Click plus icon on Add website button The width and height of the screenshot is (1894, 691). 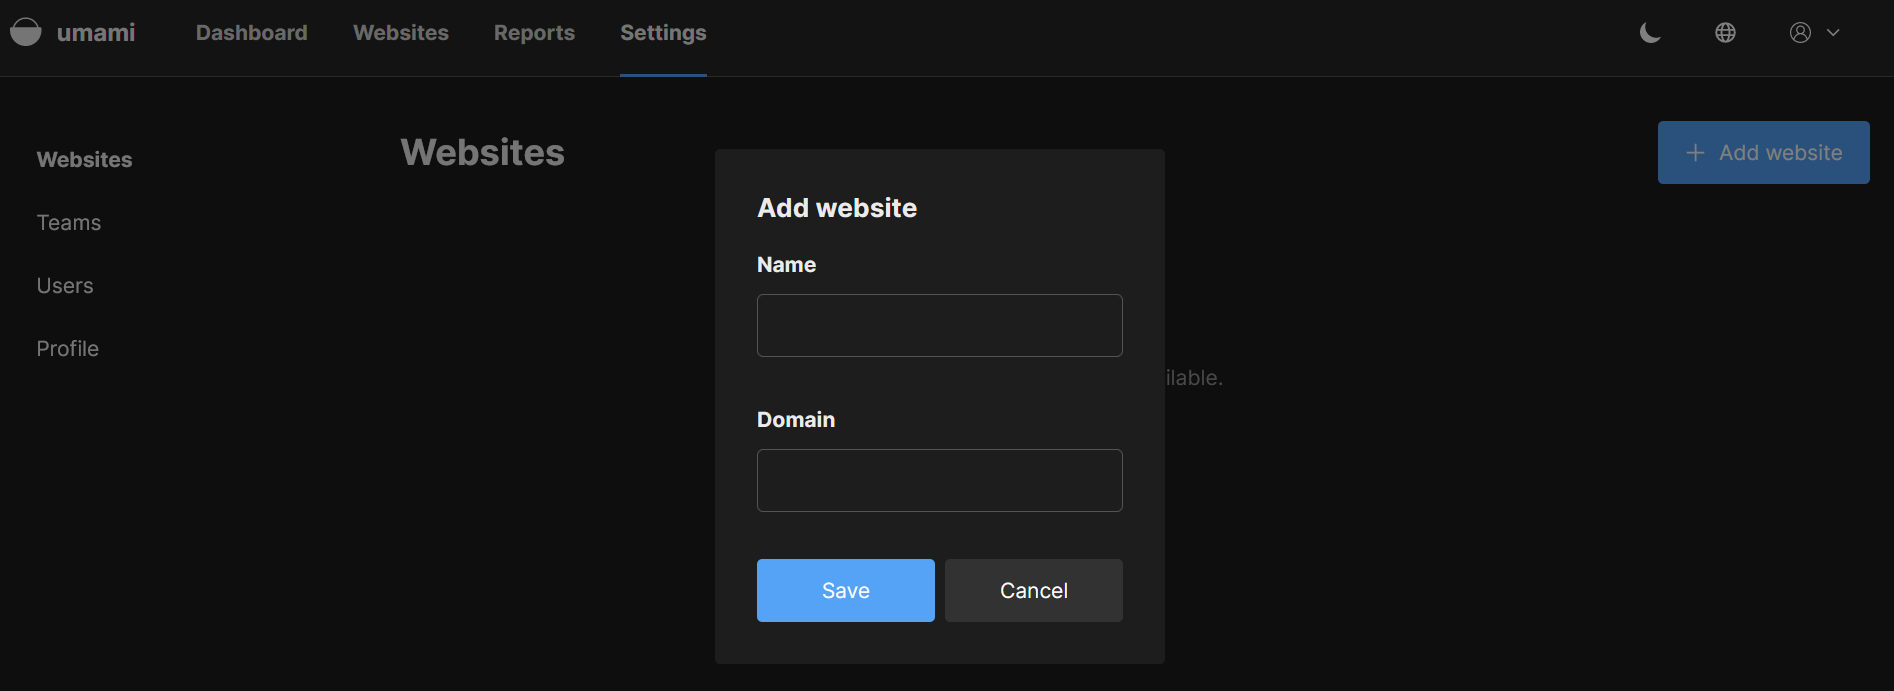pos(1695,153)
